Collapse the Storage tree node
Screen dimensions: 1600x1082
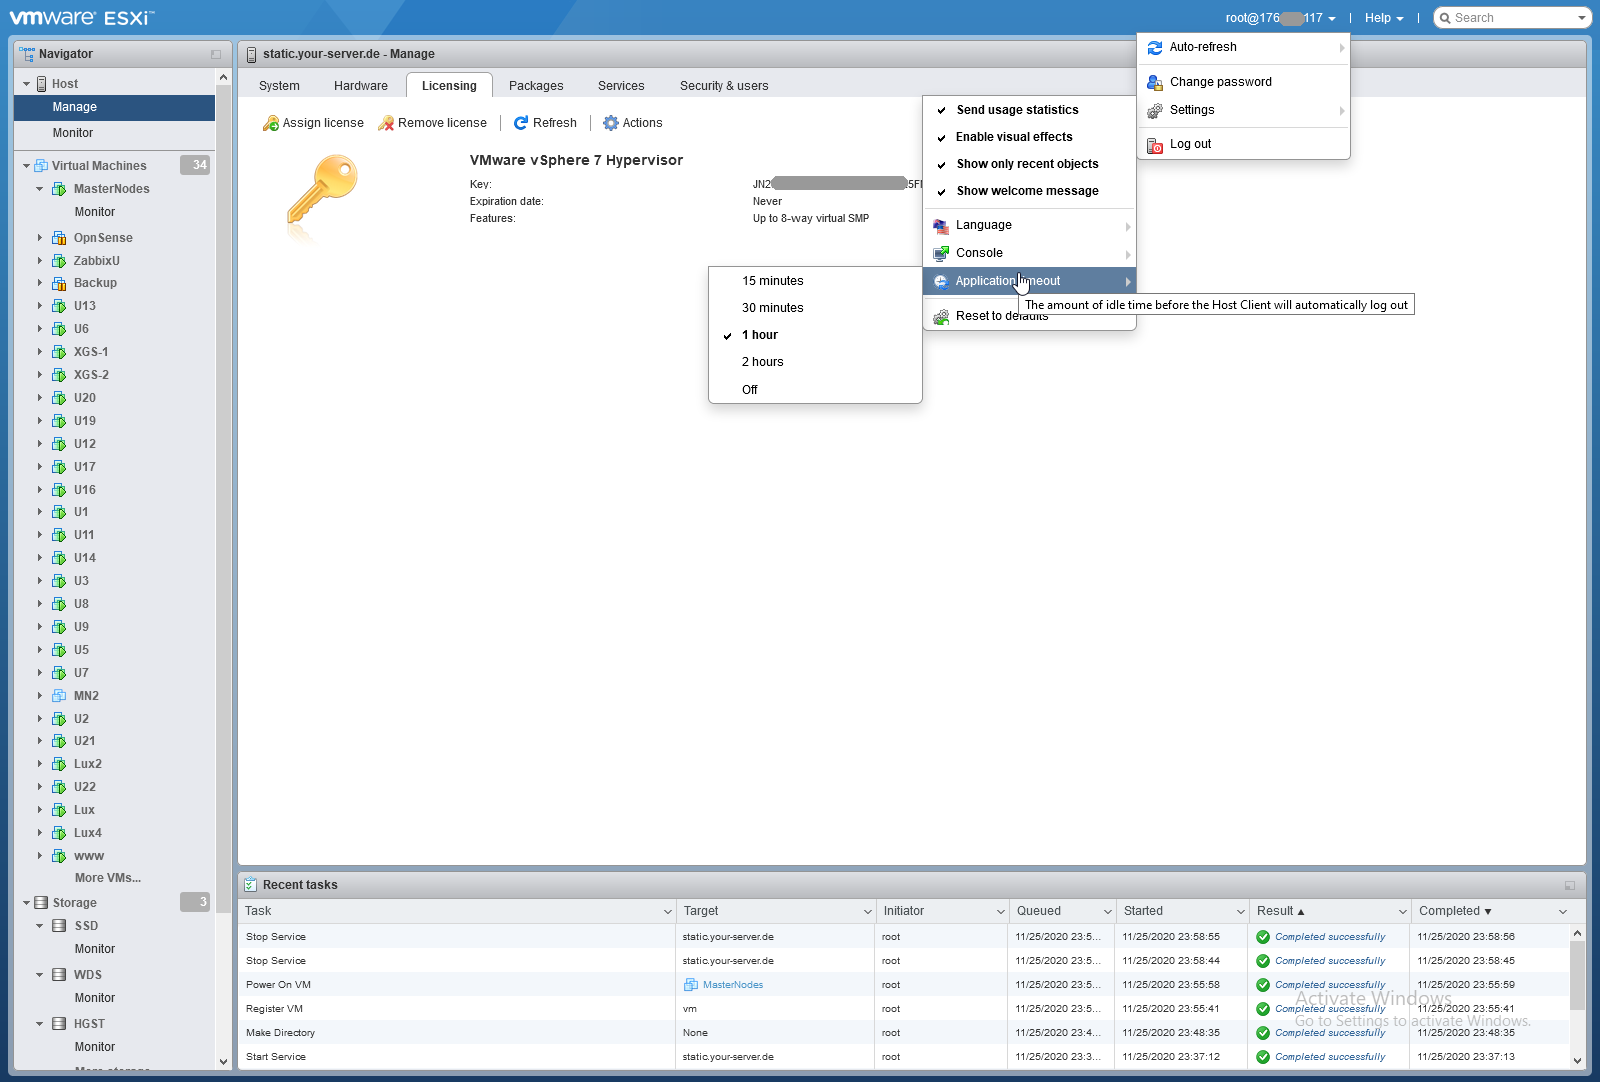pos(27,903)
